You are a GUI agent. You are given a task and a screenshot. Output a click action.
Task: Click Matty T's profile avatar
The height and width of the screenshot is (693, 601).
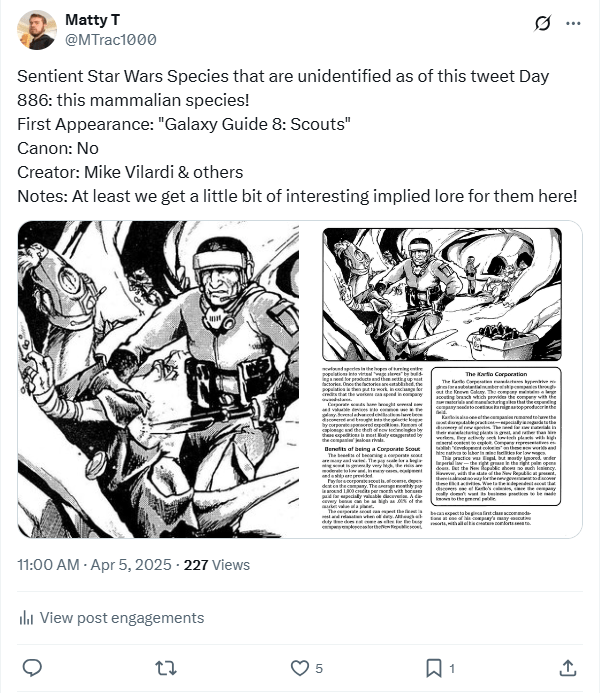[37, 30]
